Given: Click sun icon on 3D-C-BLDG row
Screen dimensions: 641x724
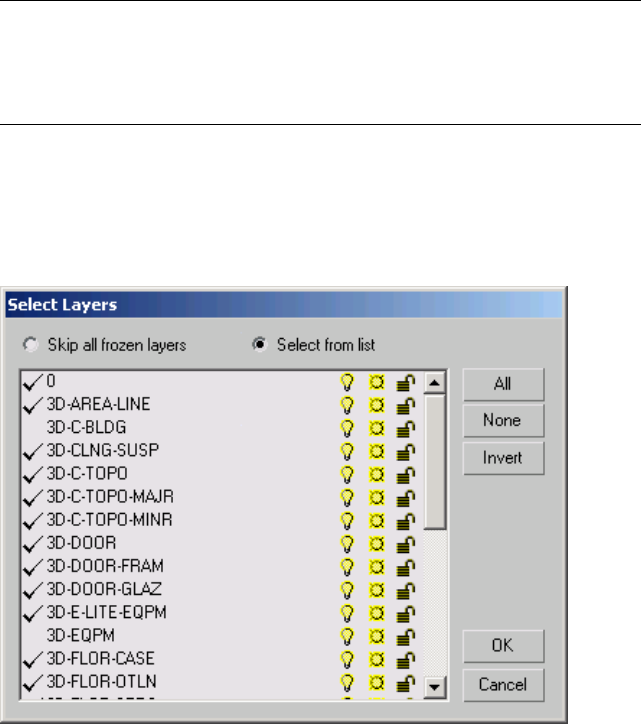Looking at the screenshot, I should click(x=376, y=428).
